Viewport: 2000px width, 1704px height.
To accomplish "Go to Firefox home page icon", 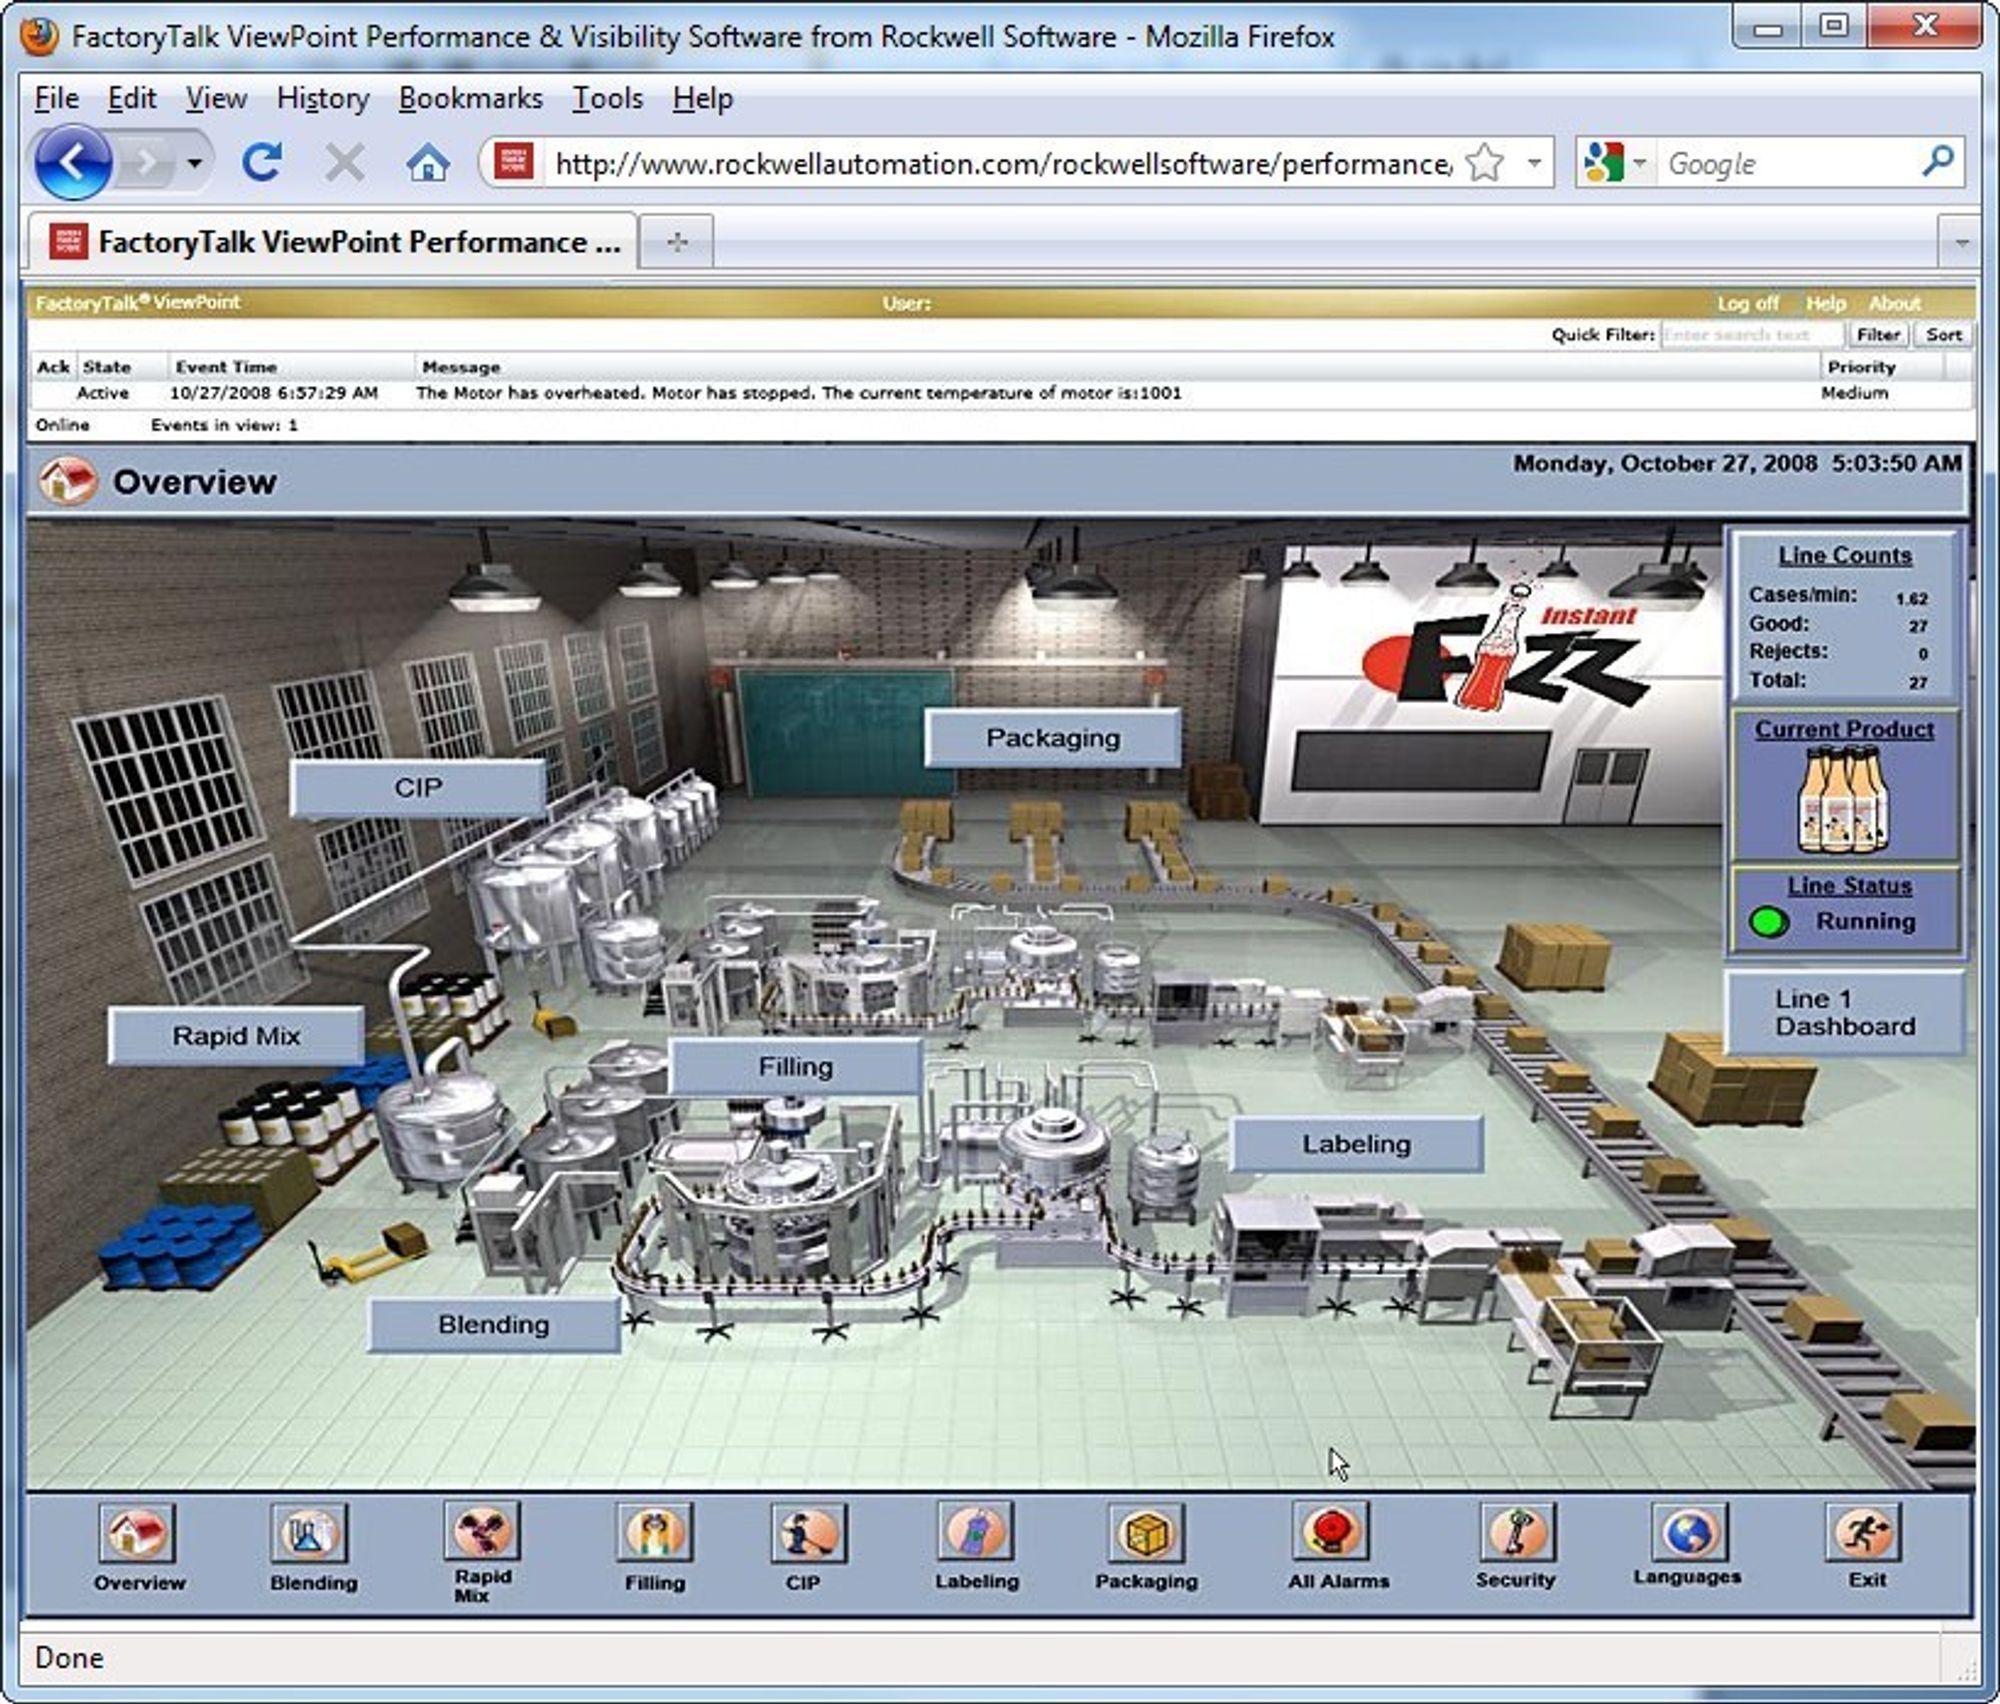I will (x=427, y=162).
